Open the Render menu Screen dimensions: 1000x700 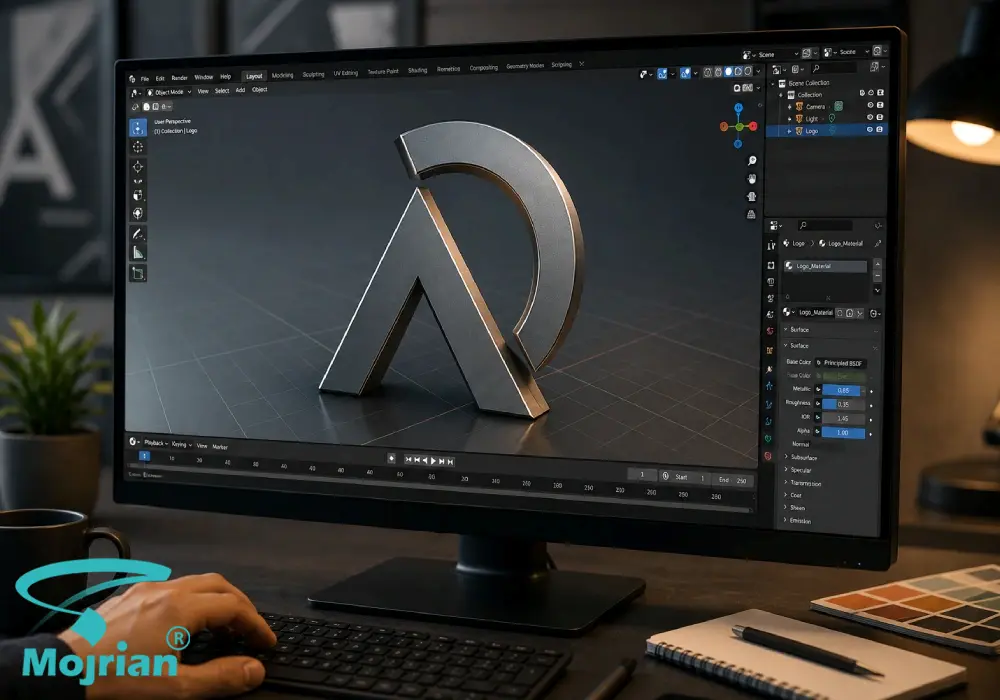click(179, 78)
